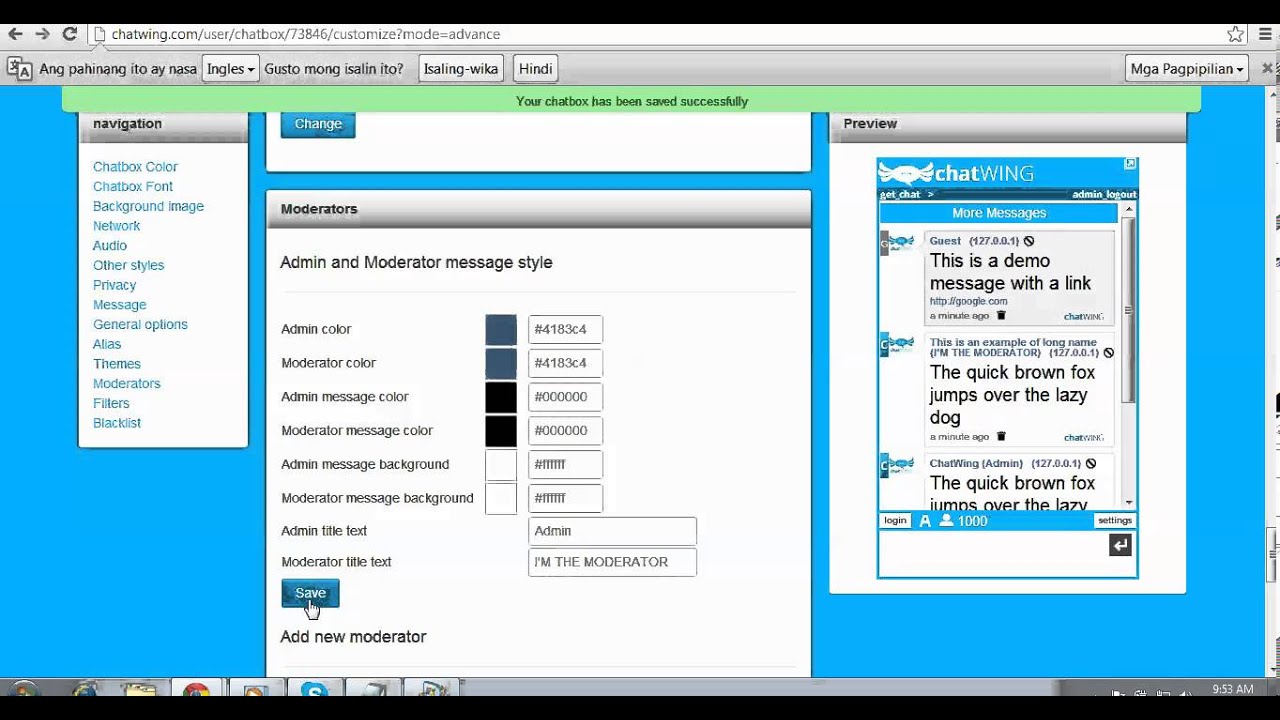Click 'admin_logout' in the chat preview
This screenshot has height=720, width=1280.
tap(1104, 194)
